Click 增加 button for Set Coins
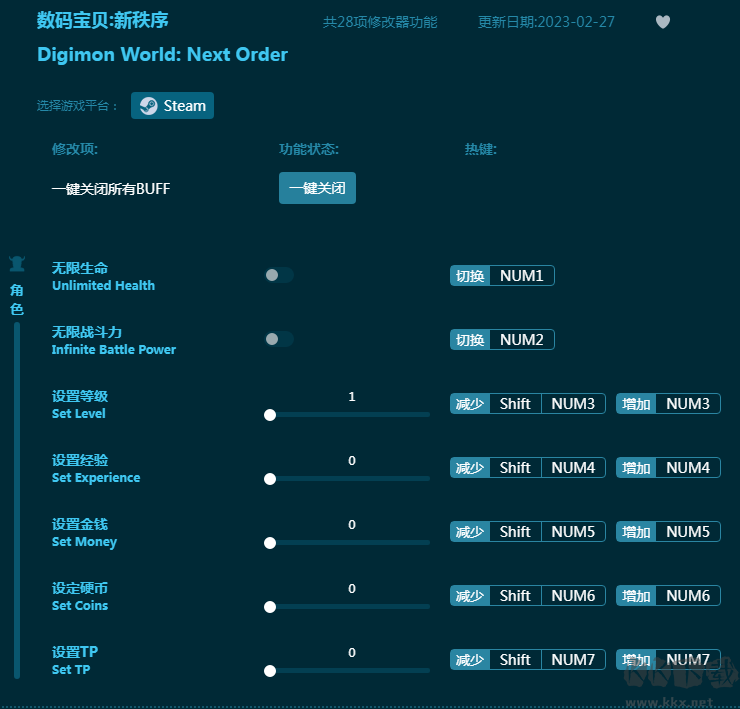This screenshot has width=740, height=709. point(636,596)
